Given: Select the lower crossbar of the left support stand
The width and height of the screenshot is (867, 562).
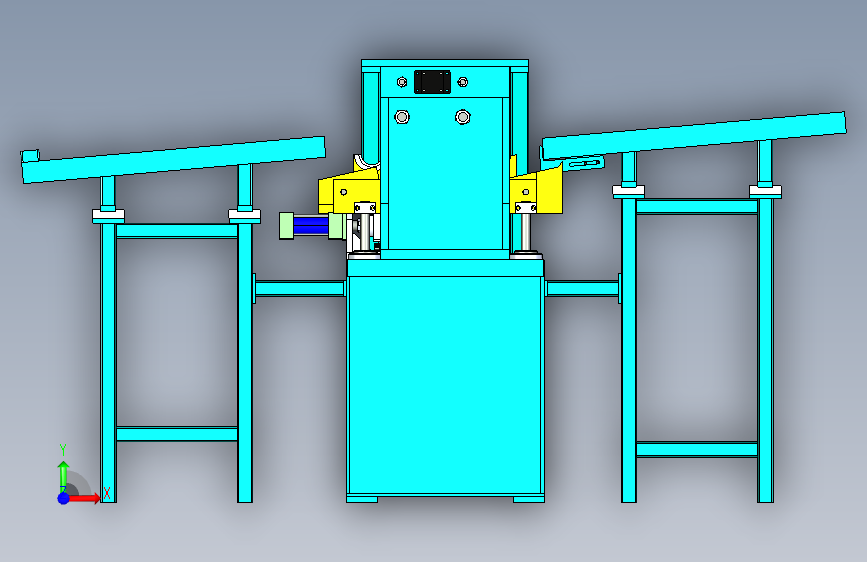Looking at the screenshot, I should [177, 434].
